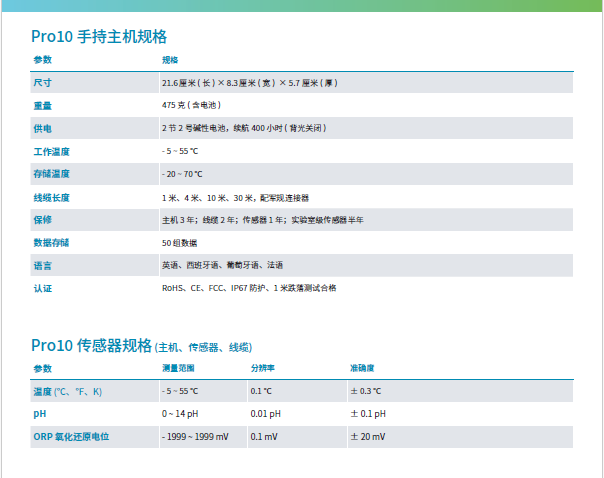Click the '语言' parameter label
The height and width of the screenshot is (478, 604).
coord(42,265)
